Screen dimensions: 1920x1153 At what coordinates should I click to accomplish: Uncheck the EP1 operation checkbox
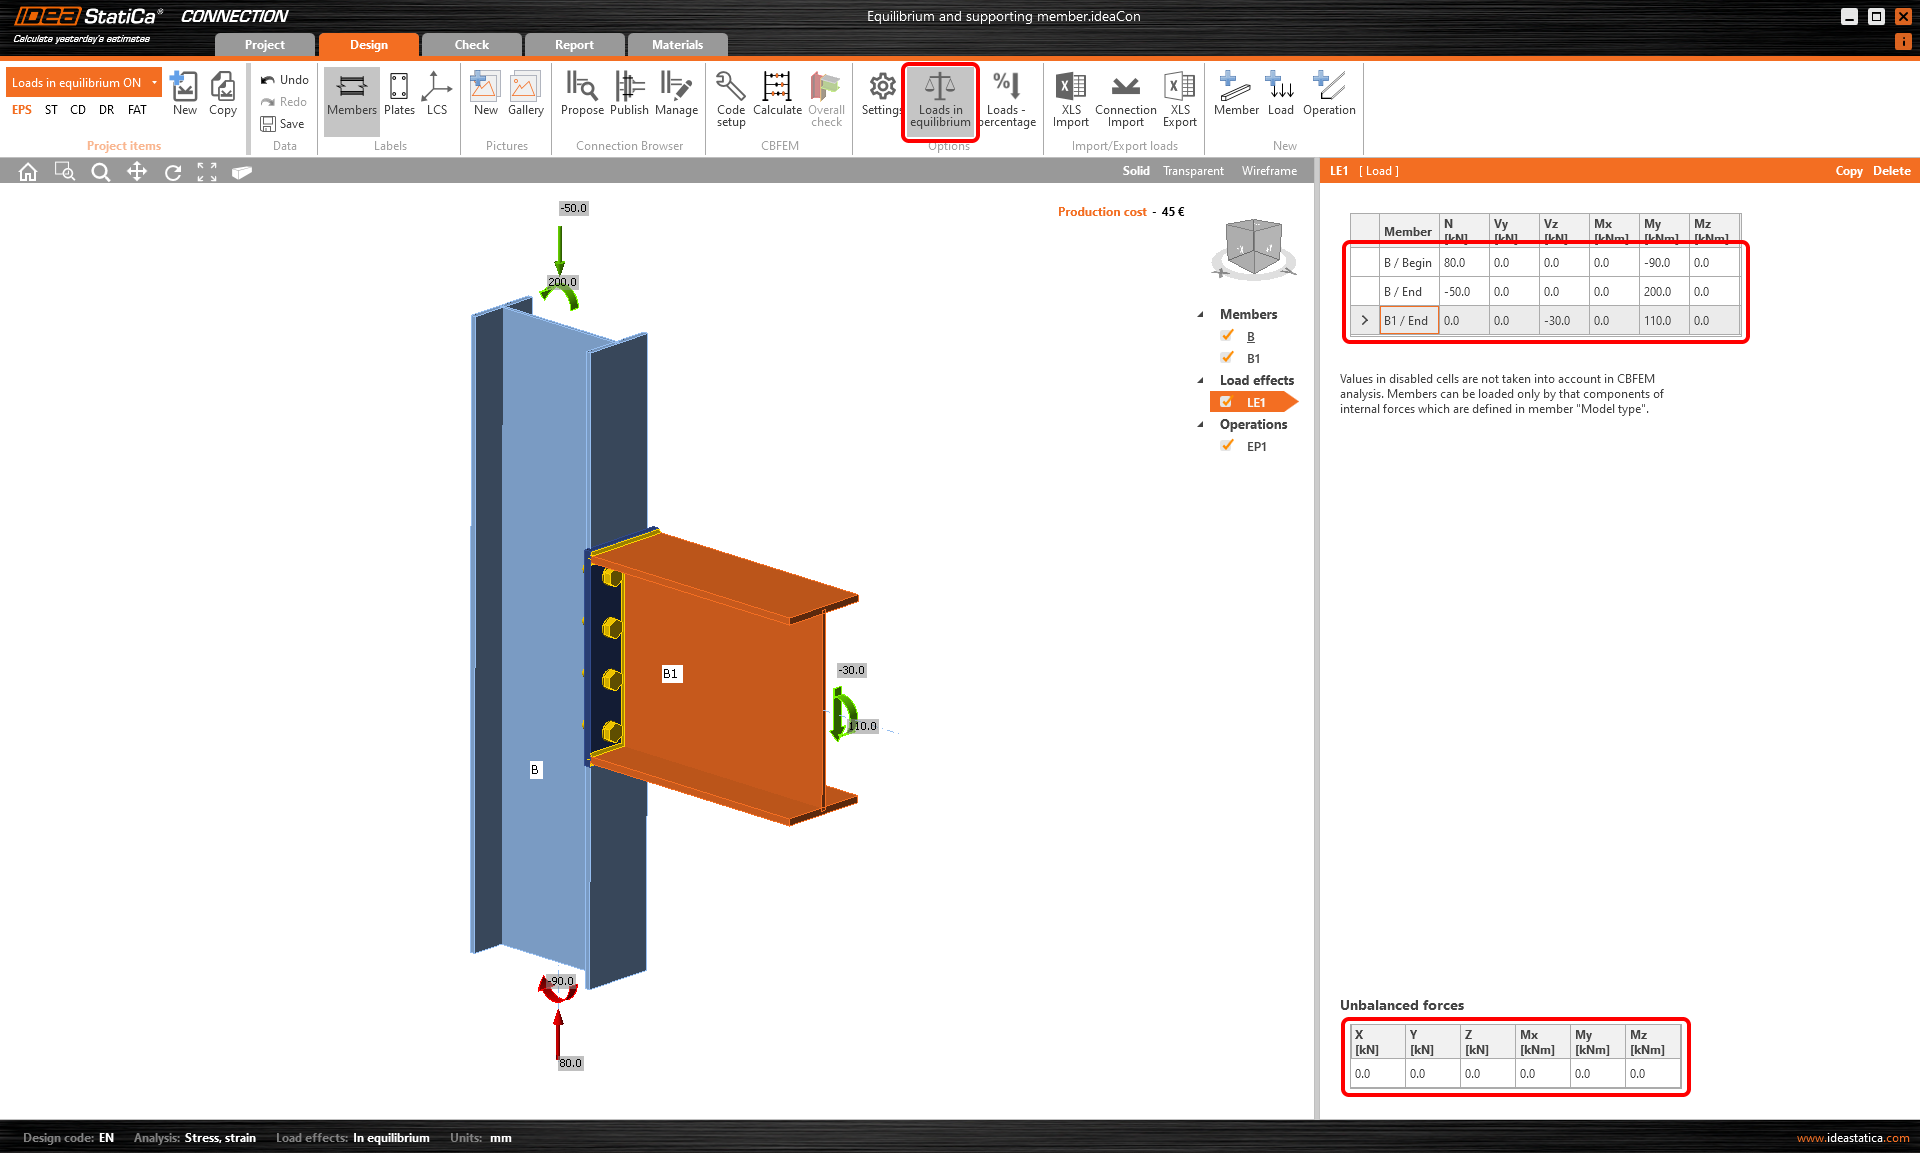tap(1227, 446)
